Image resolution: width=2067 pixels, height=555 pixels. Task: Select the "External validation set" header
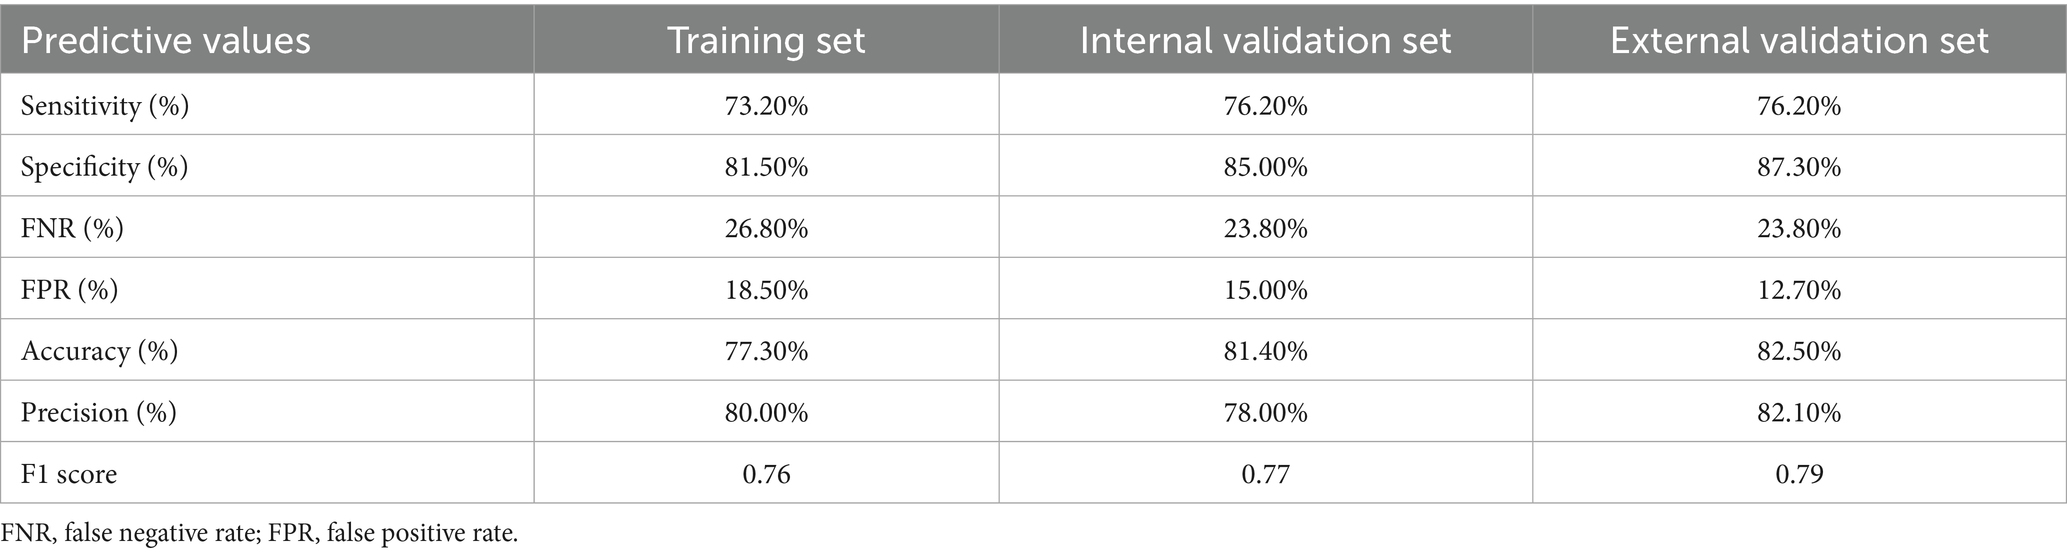tap(1799, 41)
